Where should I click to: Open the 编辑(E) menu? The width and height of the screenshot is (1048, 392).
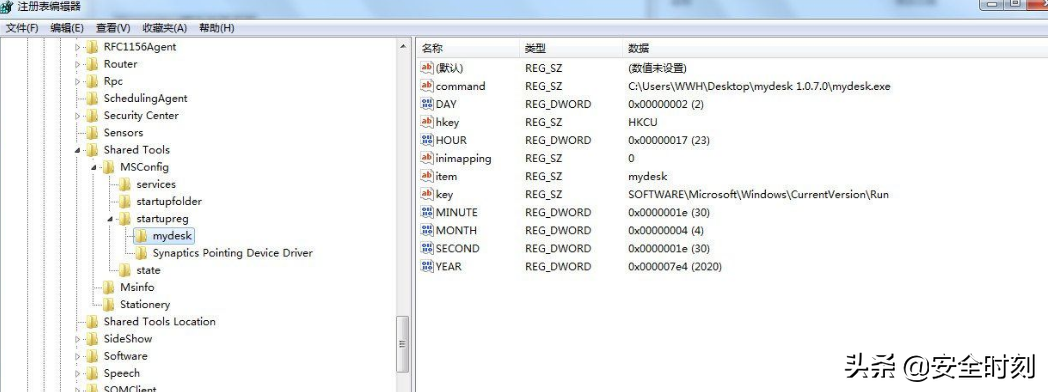[67, 28]
